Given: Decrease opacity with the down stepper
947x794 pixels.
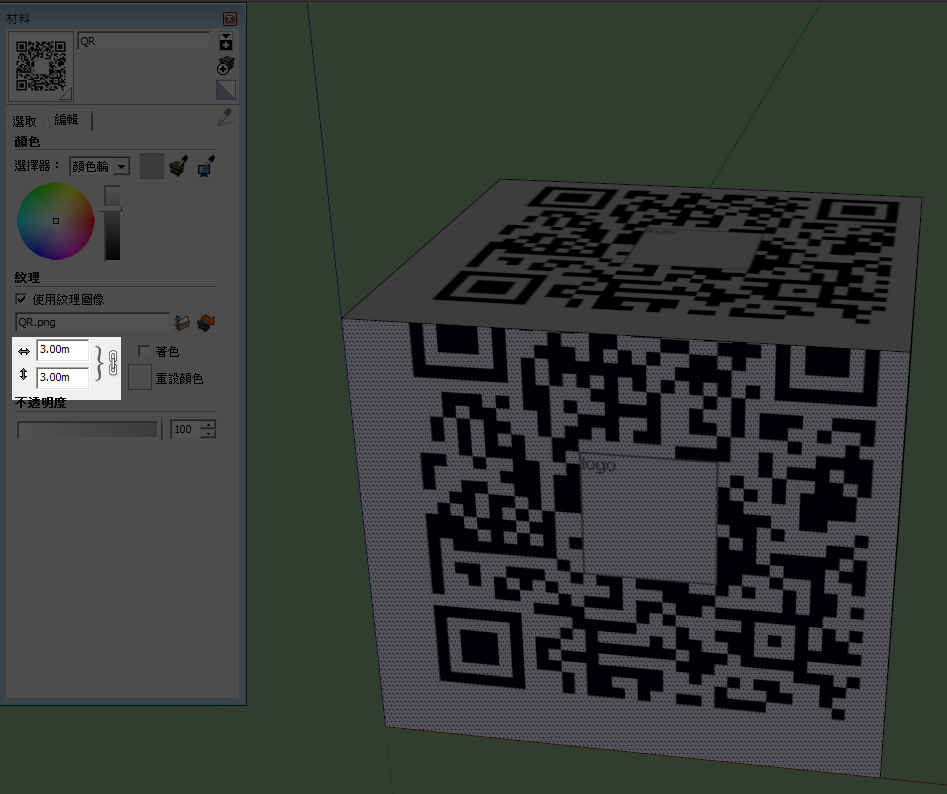Looking at the screenshot, I should [x=208, y=434].
